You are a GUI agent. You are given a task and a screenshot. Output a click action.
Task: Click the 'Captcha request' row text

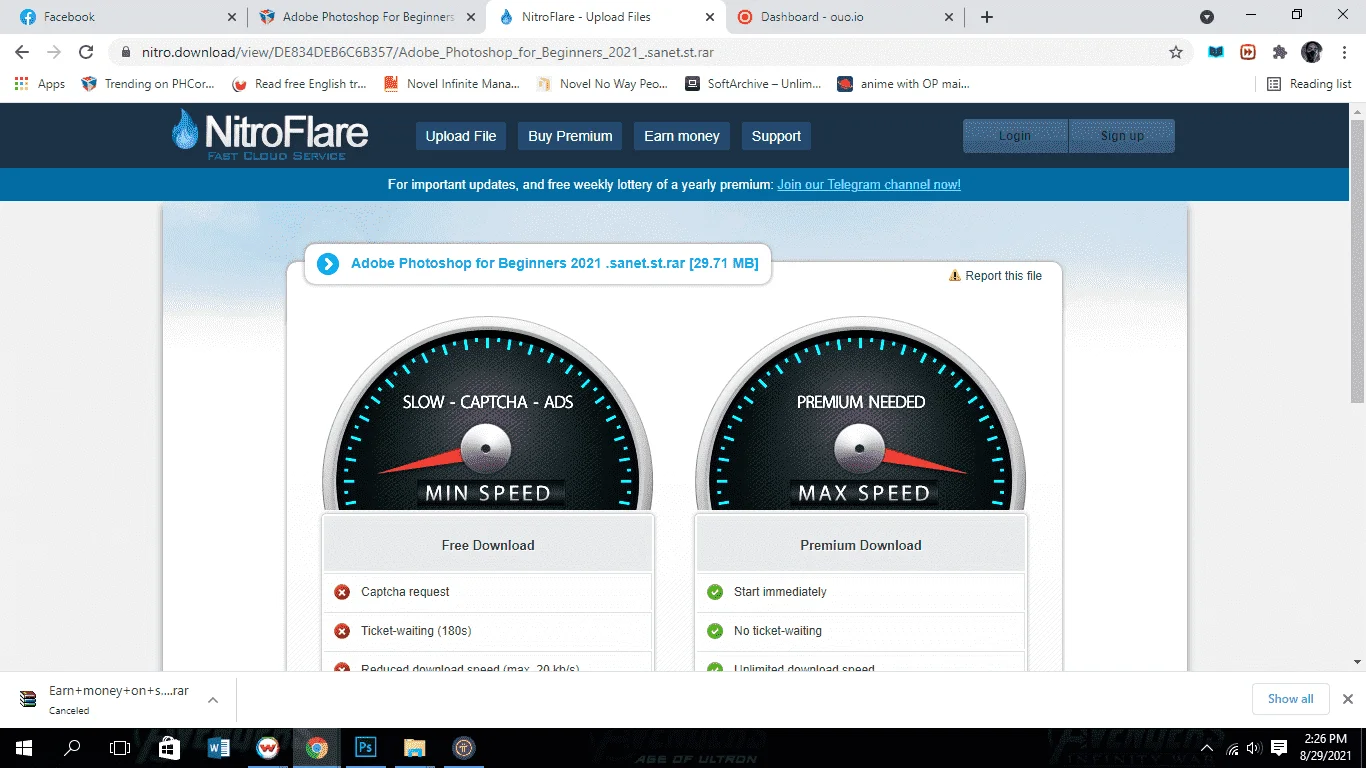click(405, 592)
